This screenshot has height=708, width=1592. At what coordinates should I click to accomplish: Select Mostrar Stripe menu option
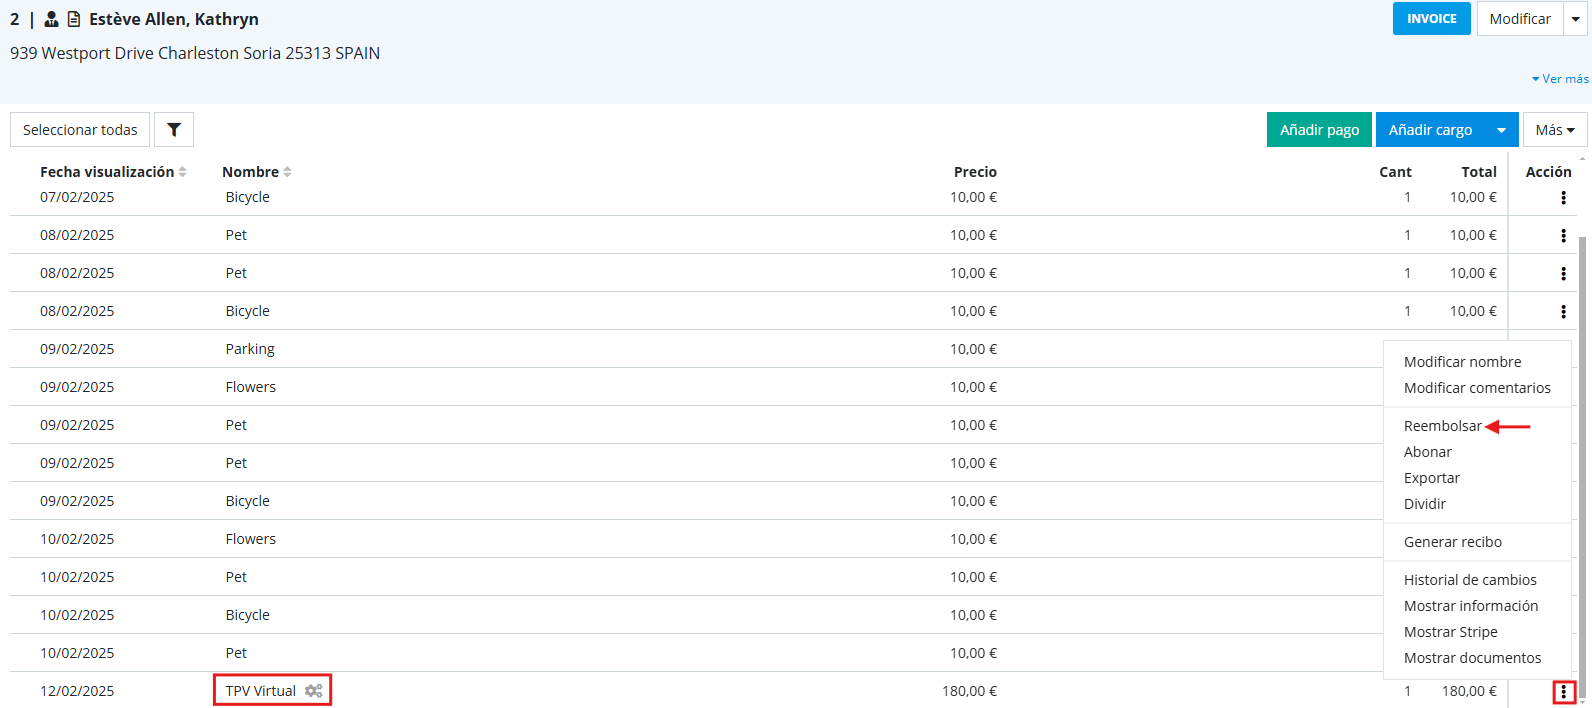(1450, 632)
